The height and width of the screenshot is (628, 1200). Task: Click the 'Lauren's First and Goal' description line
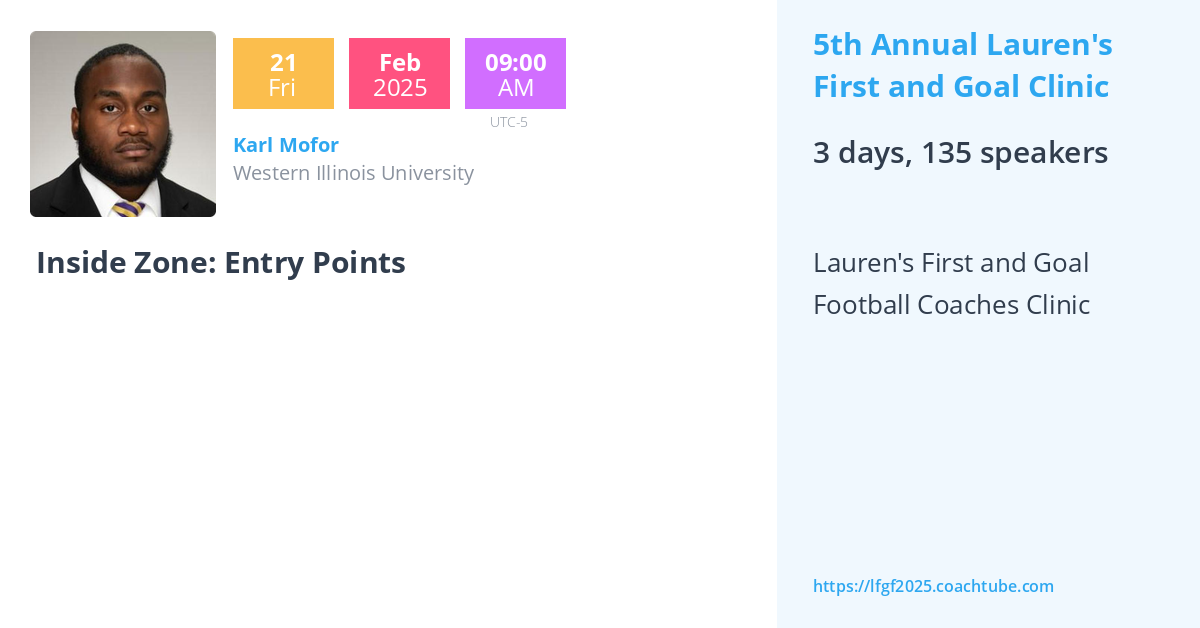click(x=951, y=263)
